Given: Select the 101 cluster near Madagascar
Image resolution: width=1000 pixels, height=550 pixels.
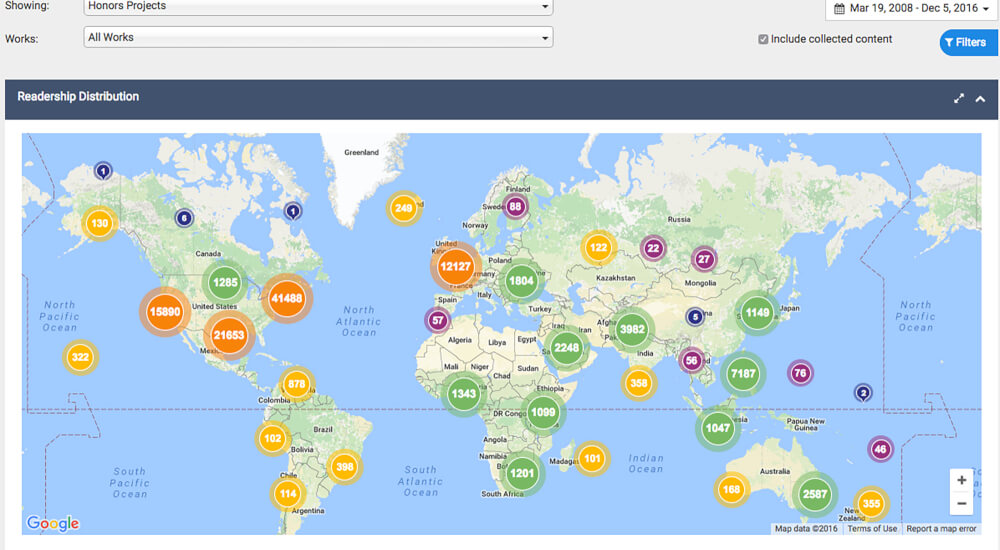Looking at the screenshot, I should click(592, 458).
